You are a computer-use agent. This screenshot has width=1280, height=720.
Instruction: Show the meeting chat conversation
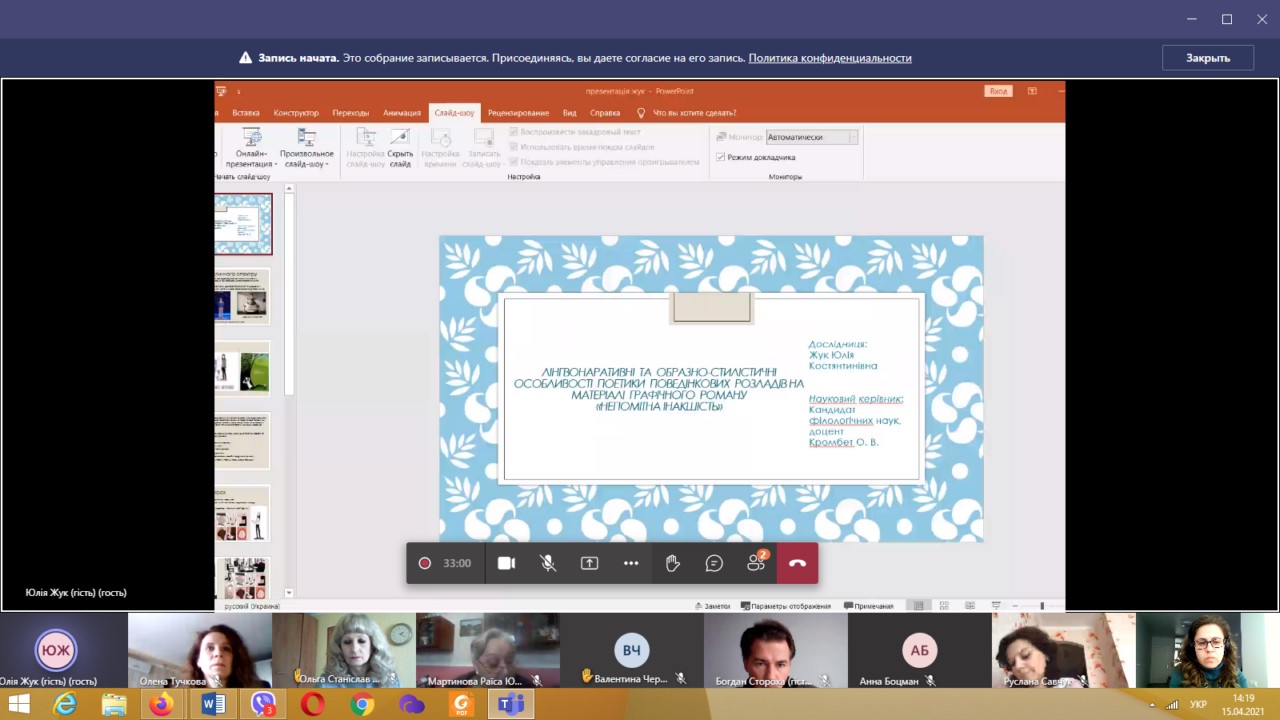(x=714, y=563)
